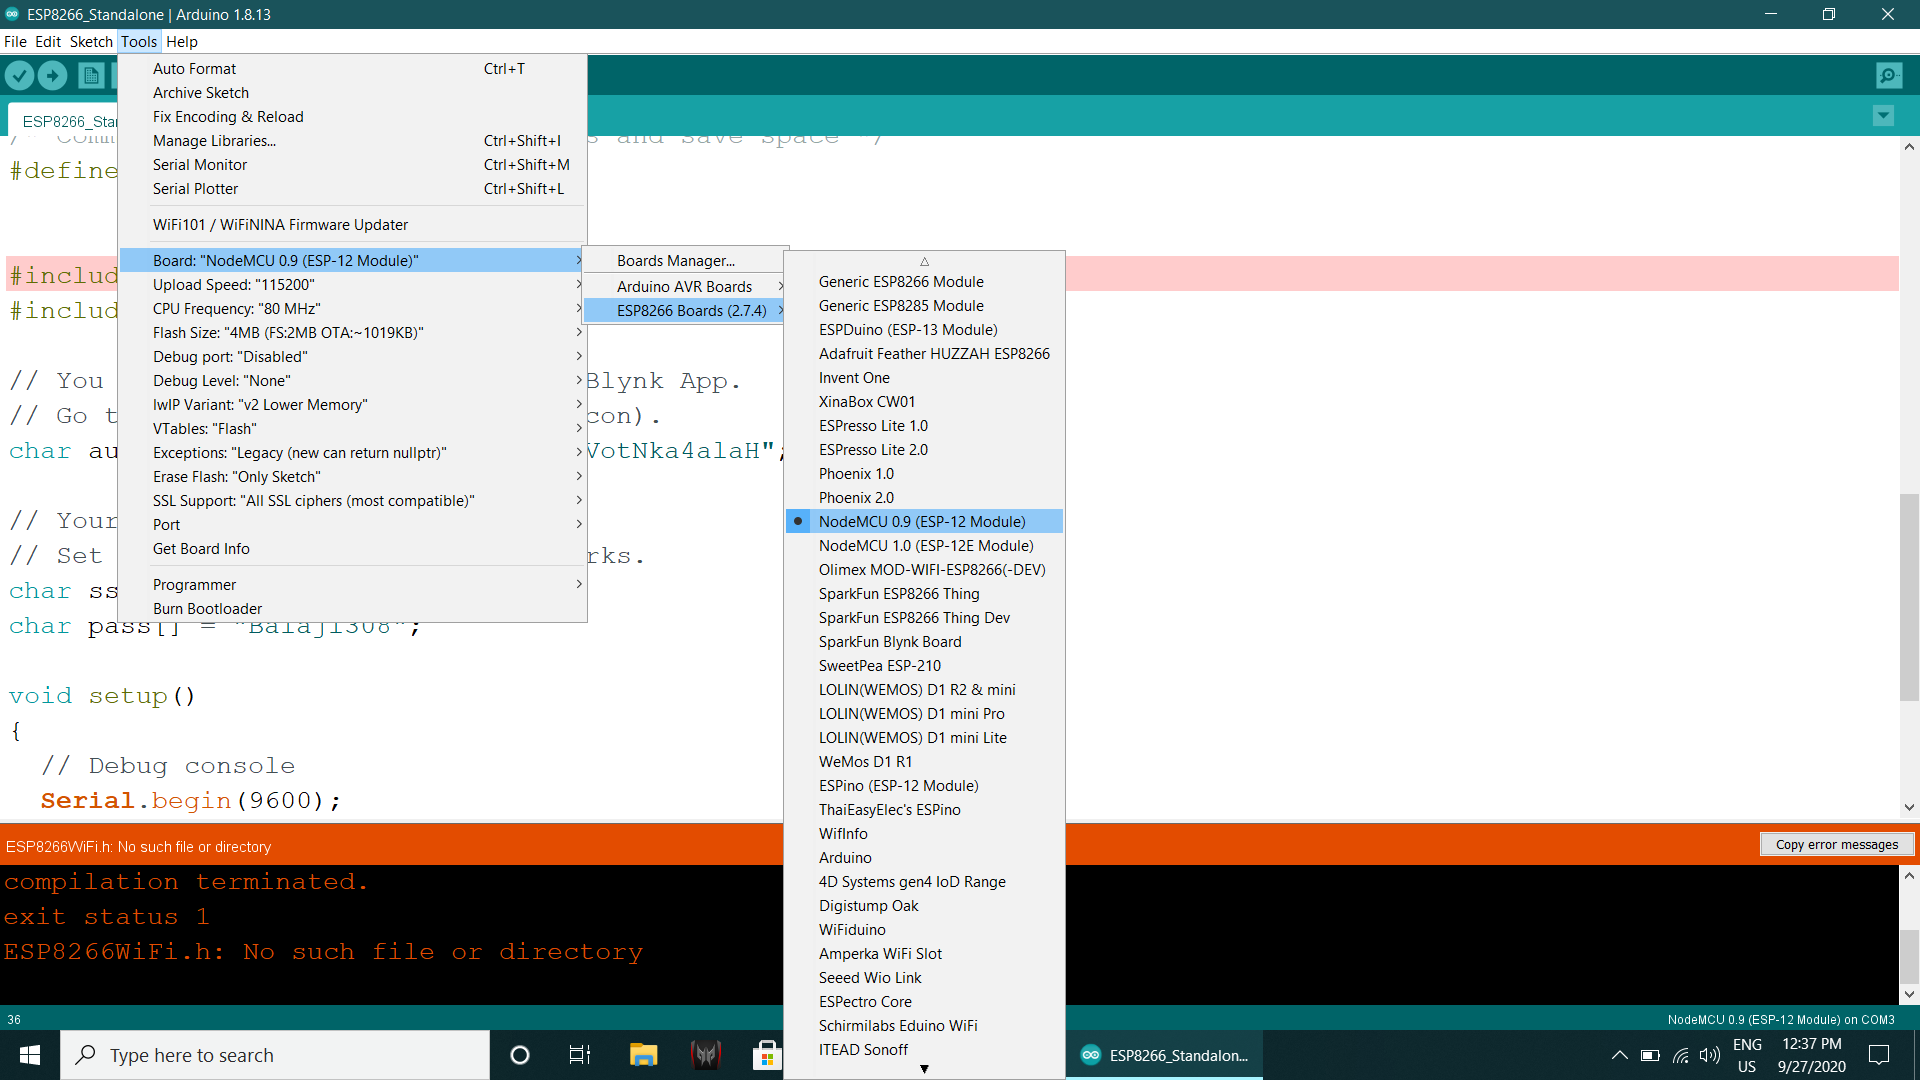Expand SSL Support submenu
1920x1080 pixels.
tap(352, 501)
